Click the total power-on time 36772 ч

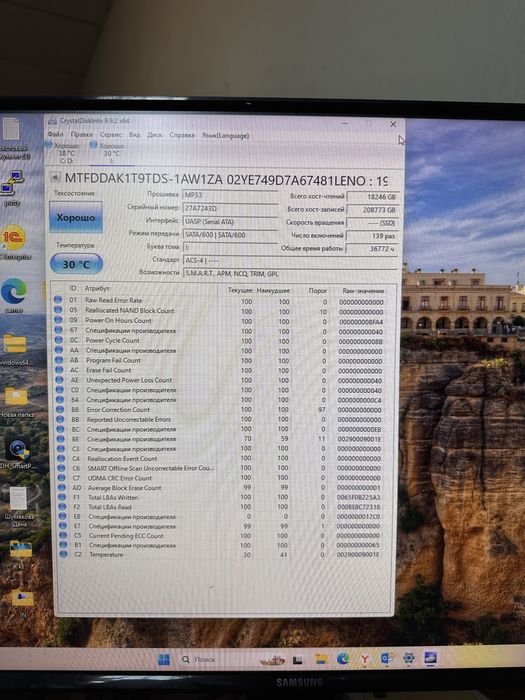point(372,249)
